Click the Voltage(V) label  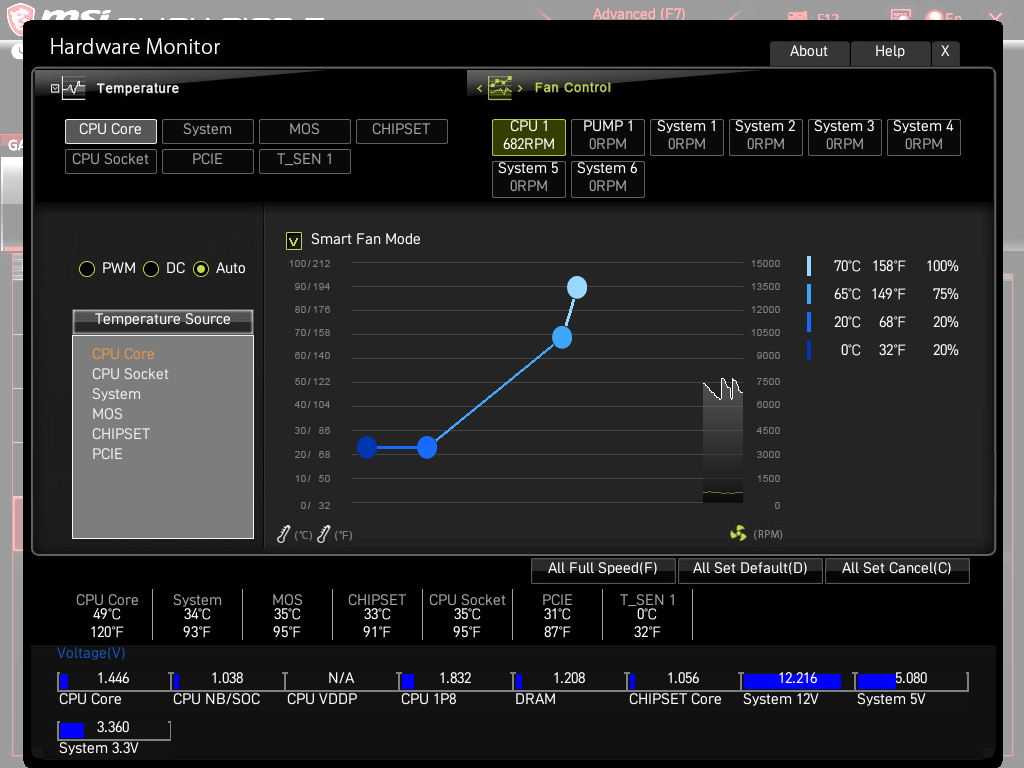pos(91,653)
